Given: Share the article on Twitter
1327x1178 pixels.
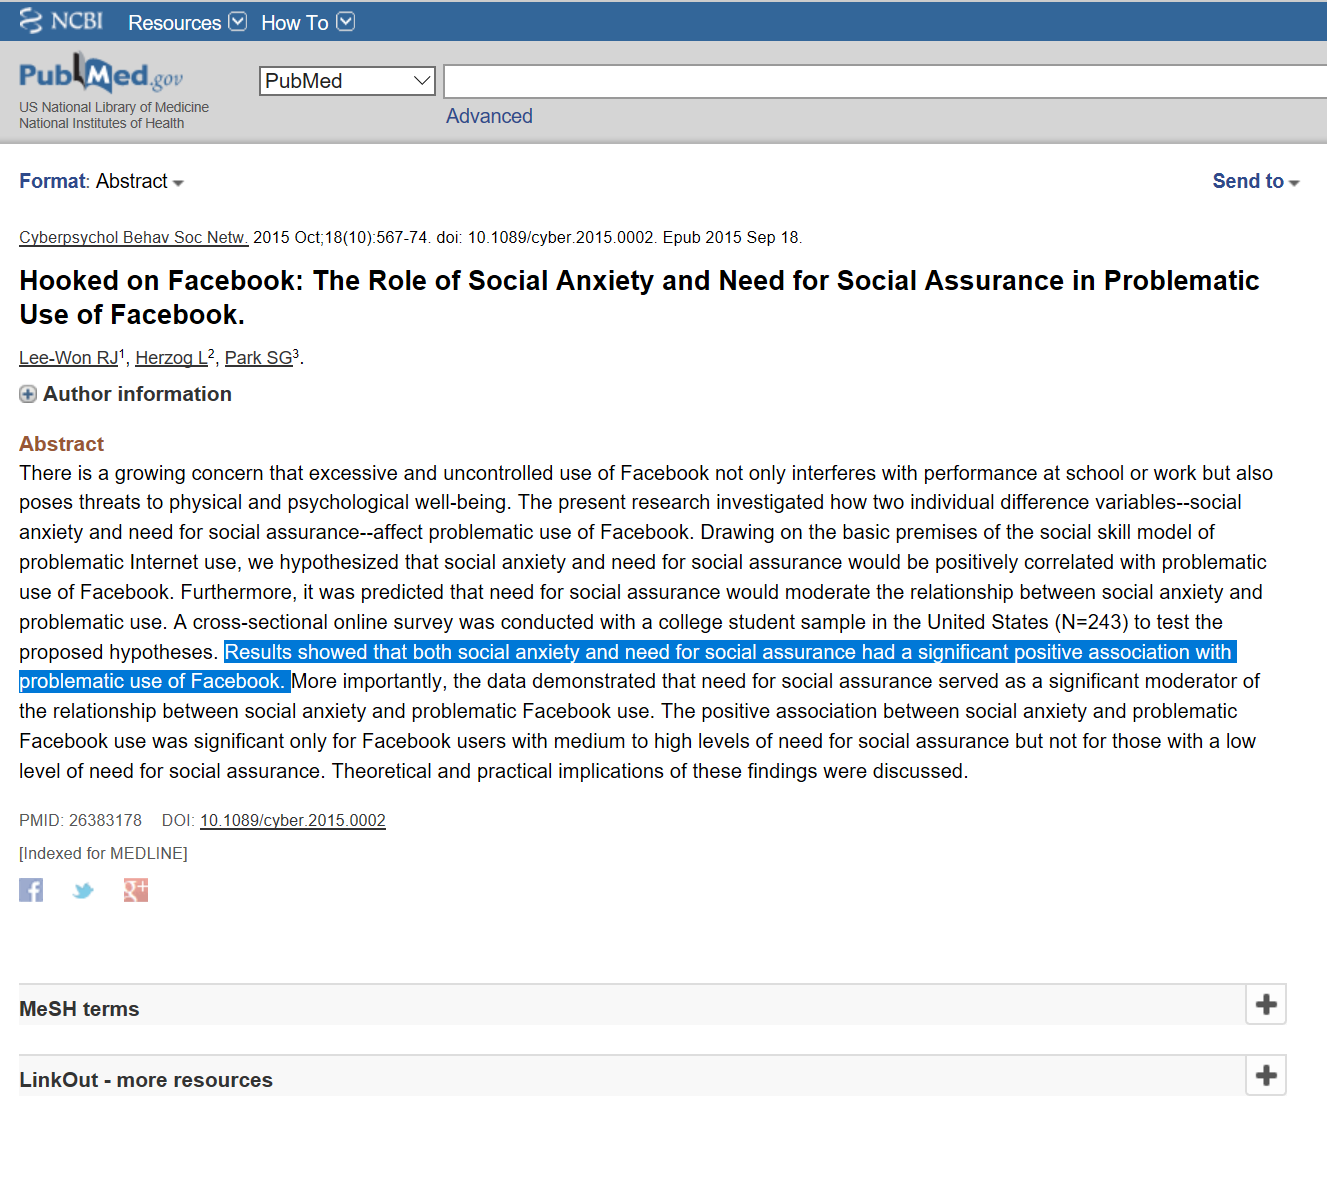Looking at the screenshot, I should click(83, 890).
